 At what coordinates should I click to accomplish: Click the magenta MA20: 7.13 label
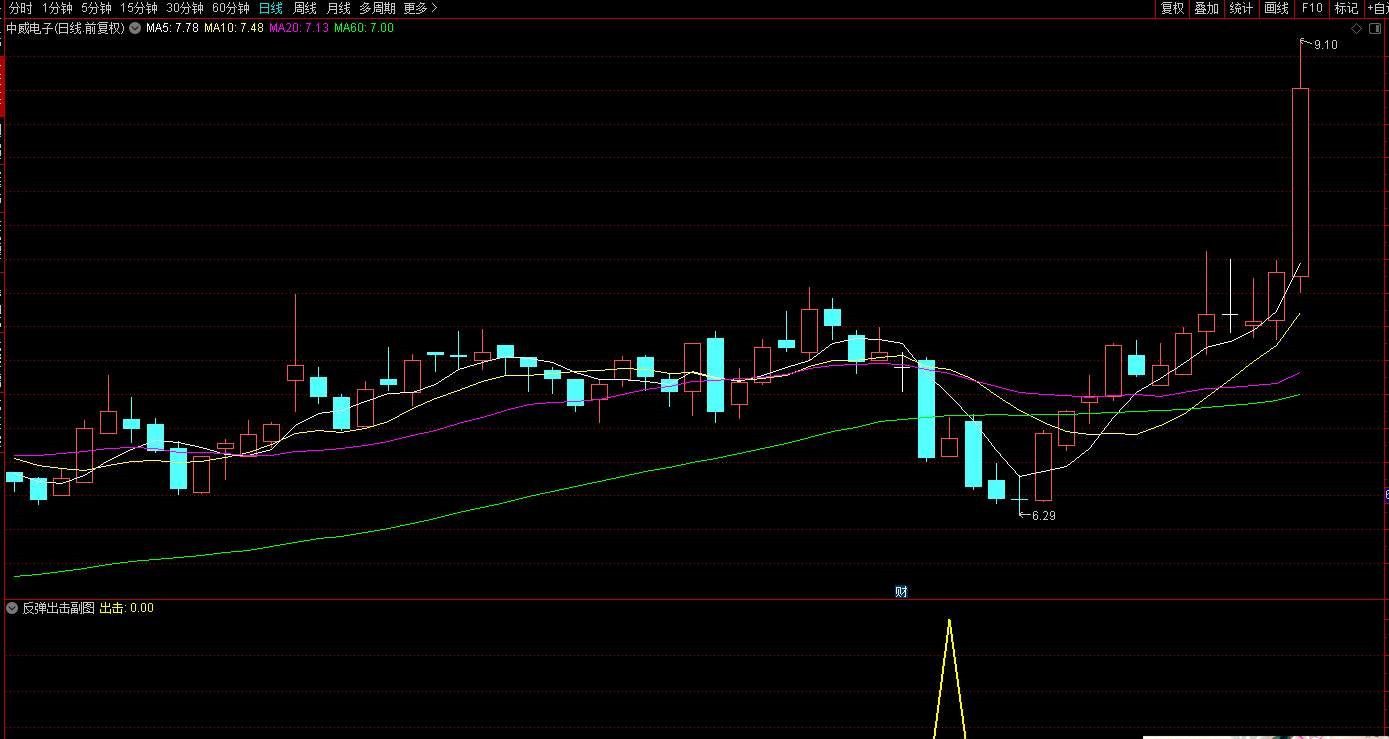[298, 28]
